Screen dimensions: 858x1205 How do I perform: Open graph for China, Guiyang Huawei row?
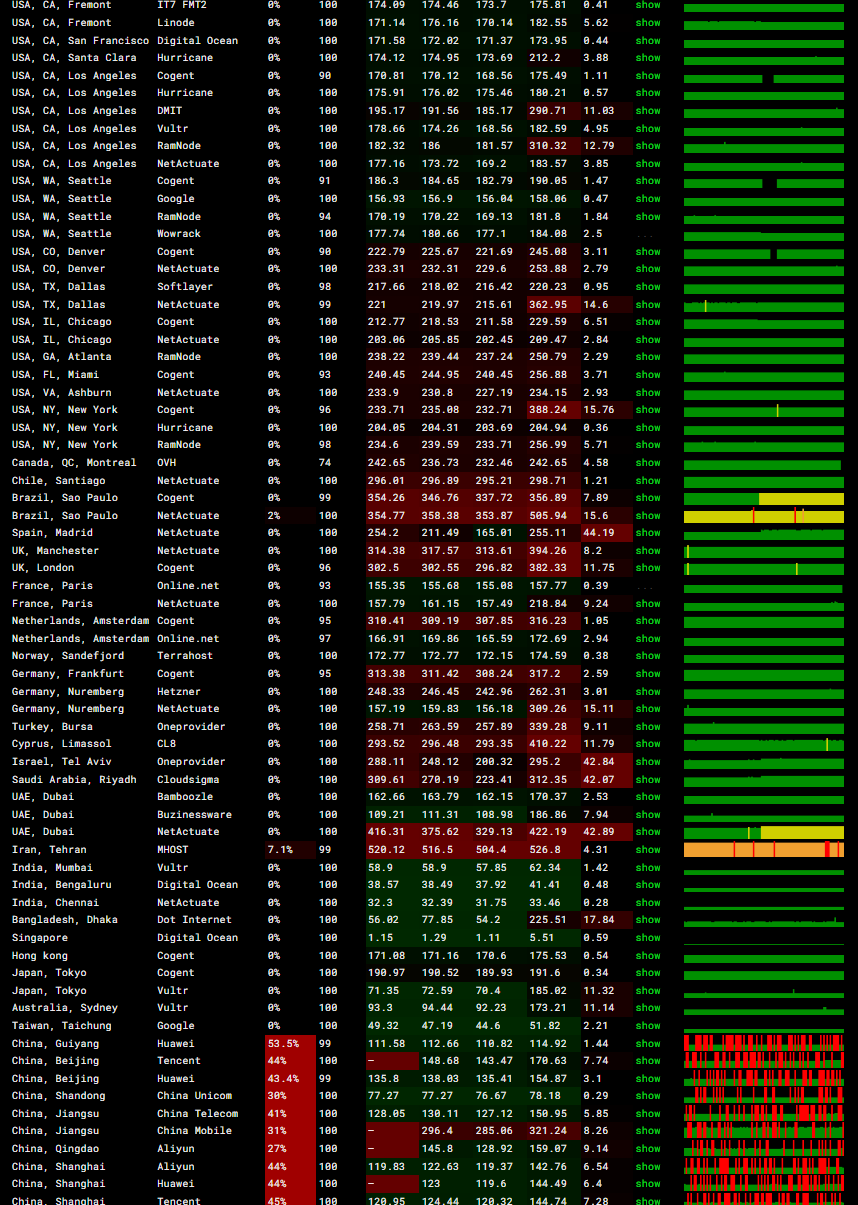coord(764,1043)
